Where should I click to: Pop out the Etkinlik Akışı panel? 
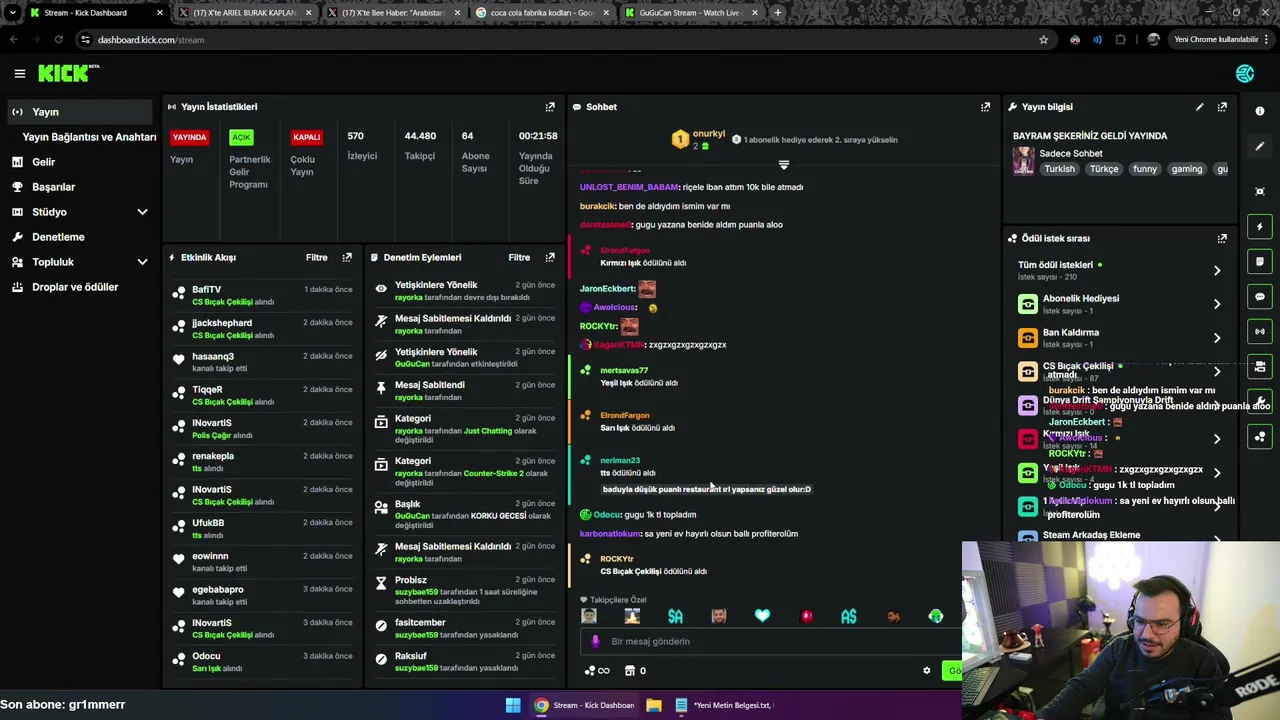click(x=347, y=258)
